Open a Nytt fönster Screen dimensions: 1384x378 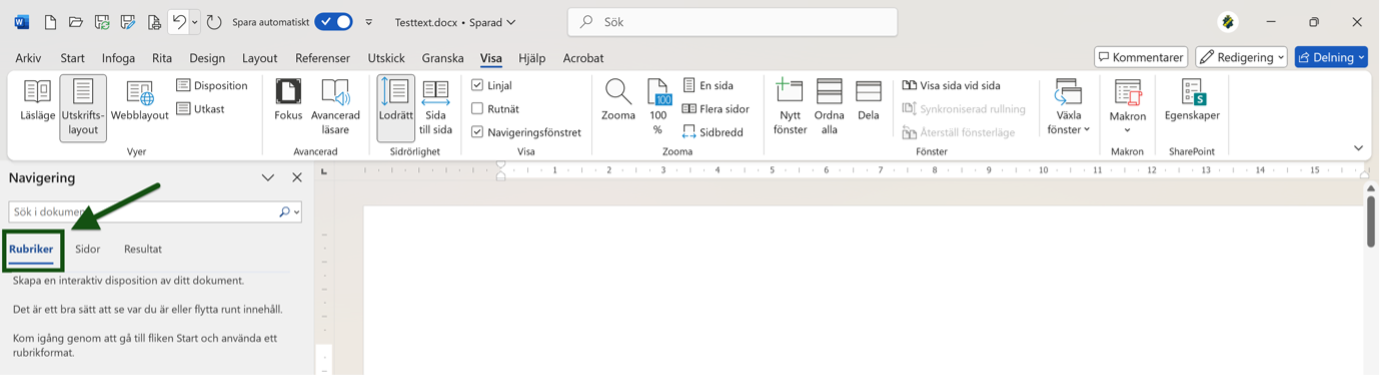click(x=789, y=107)
